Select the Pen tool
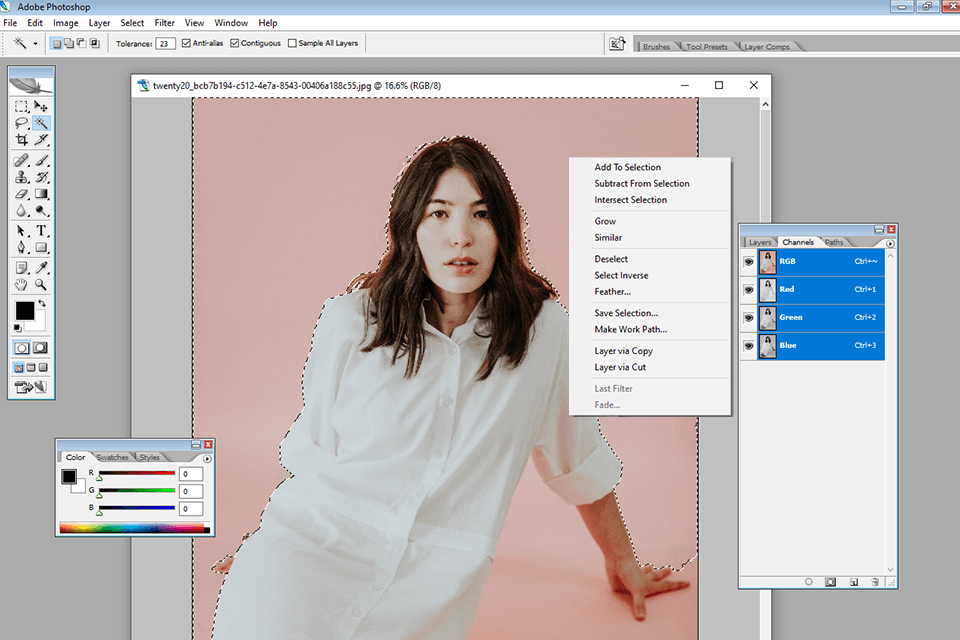Image resolution: width=960 pixels, height=640 pixels. point(21,247)
